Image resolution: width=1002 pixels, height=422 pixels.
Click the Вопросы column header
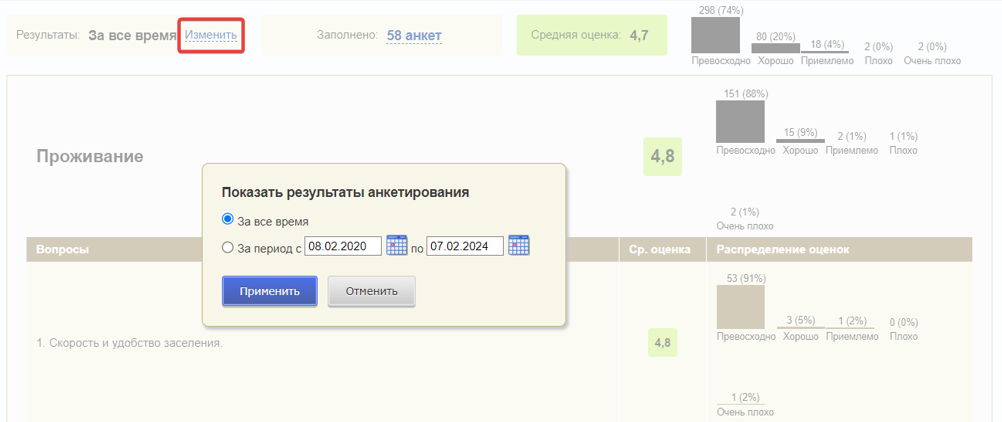tap(63, 250)
